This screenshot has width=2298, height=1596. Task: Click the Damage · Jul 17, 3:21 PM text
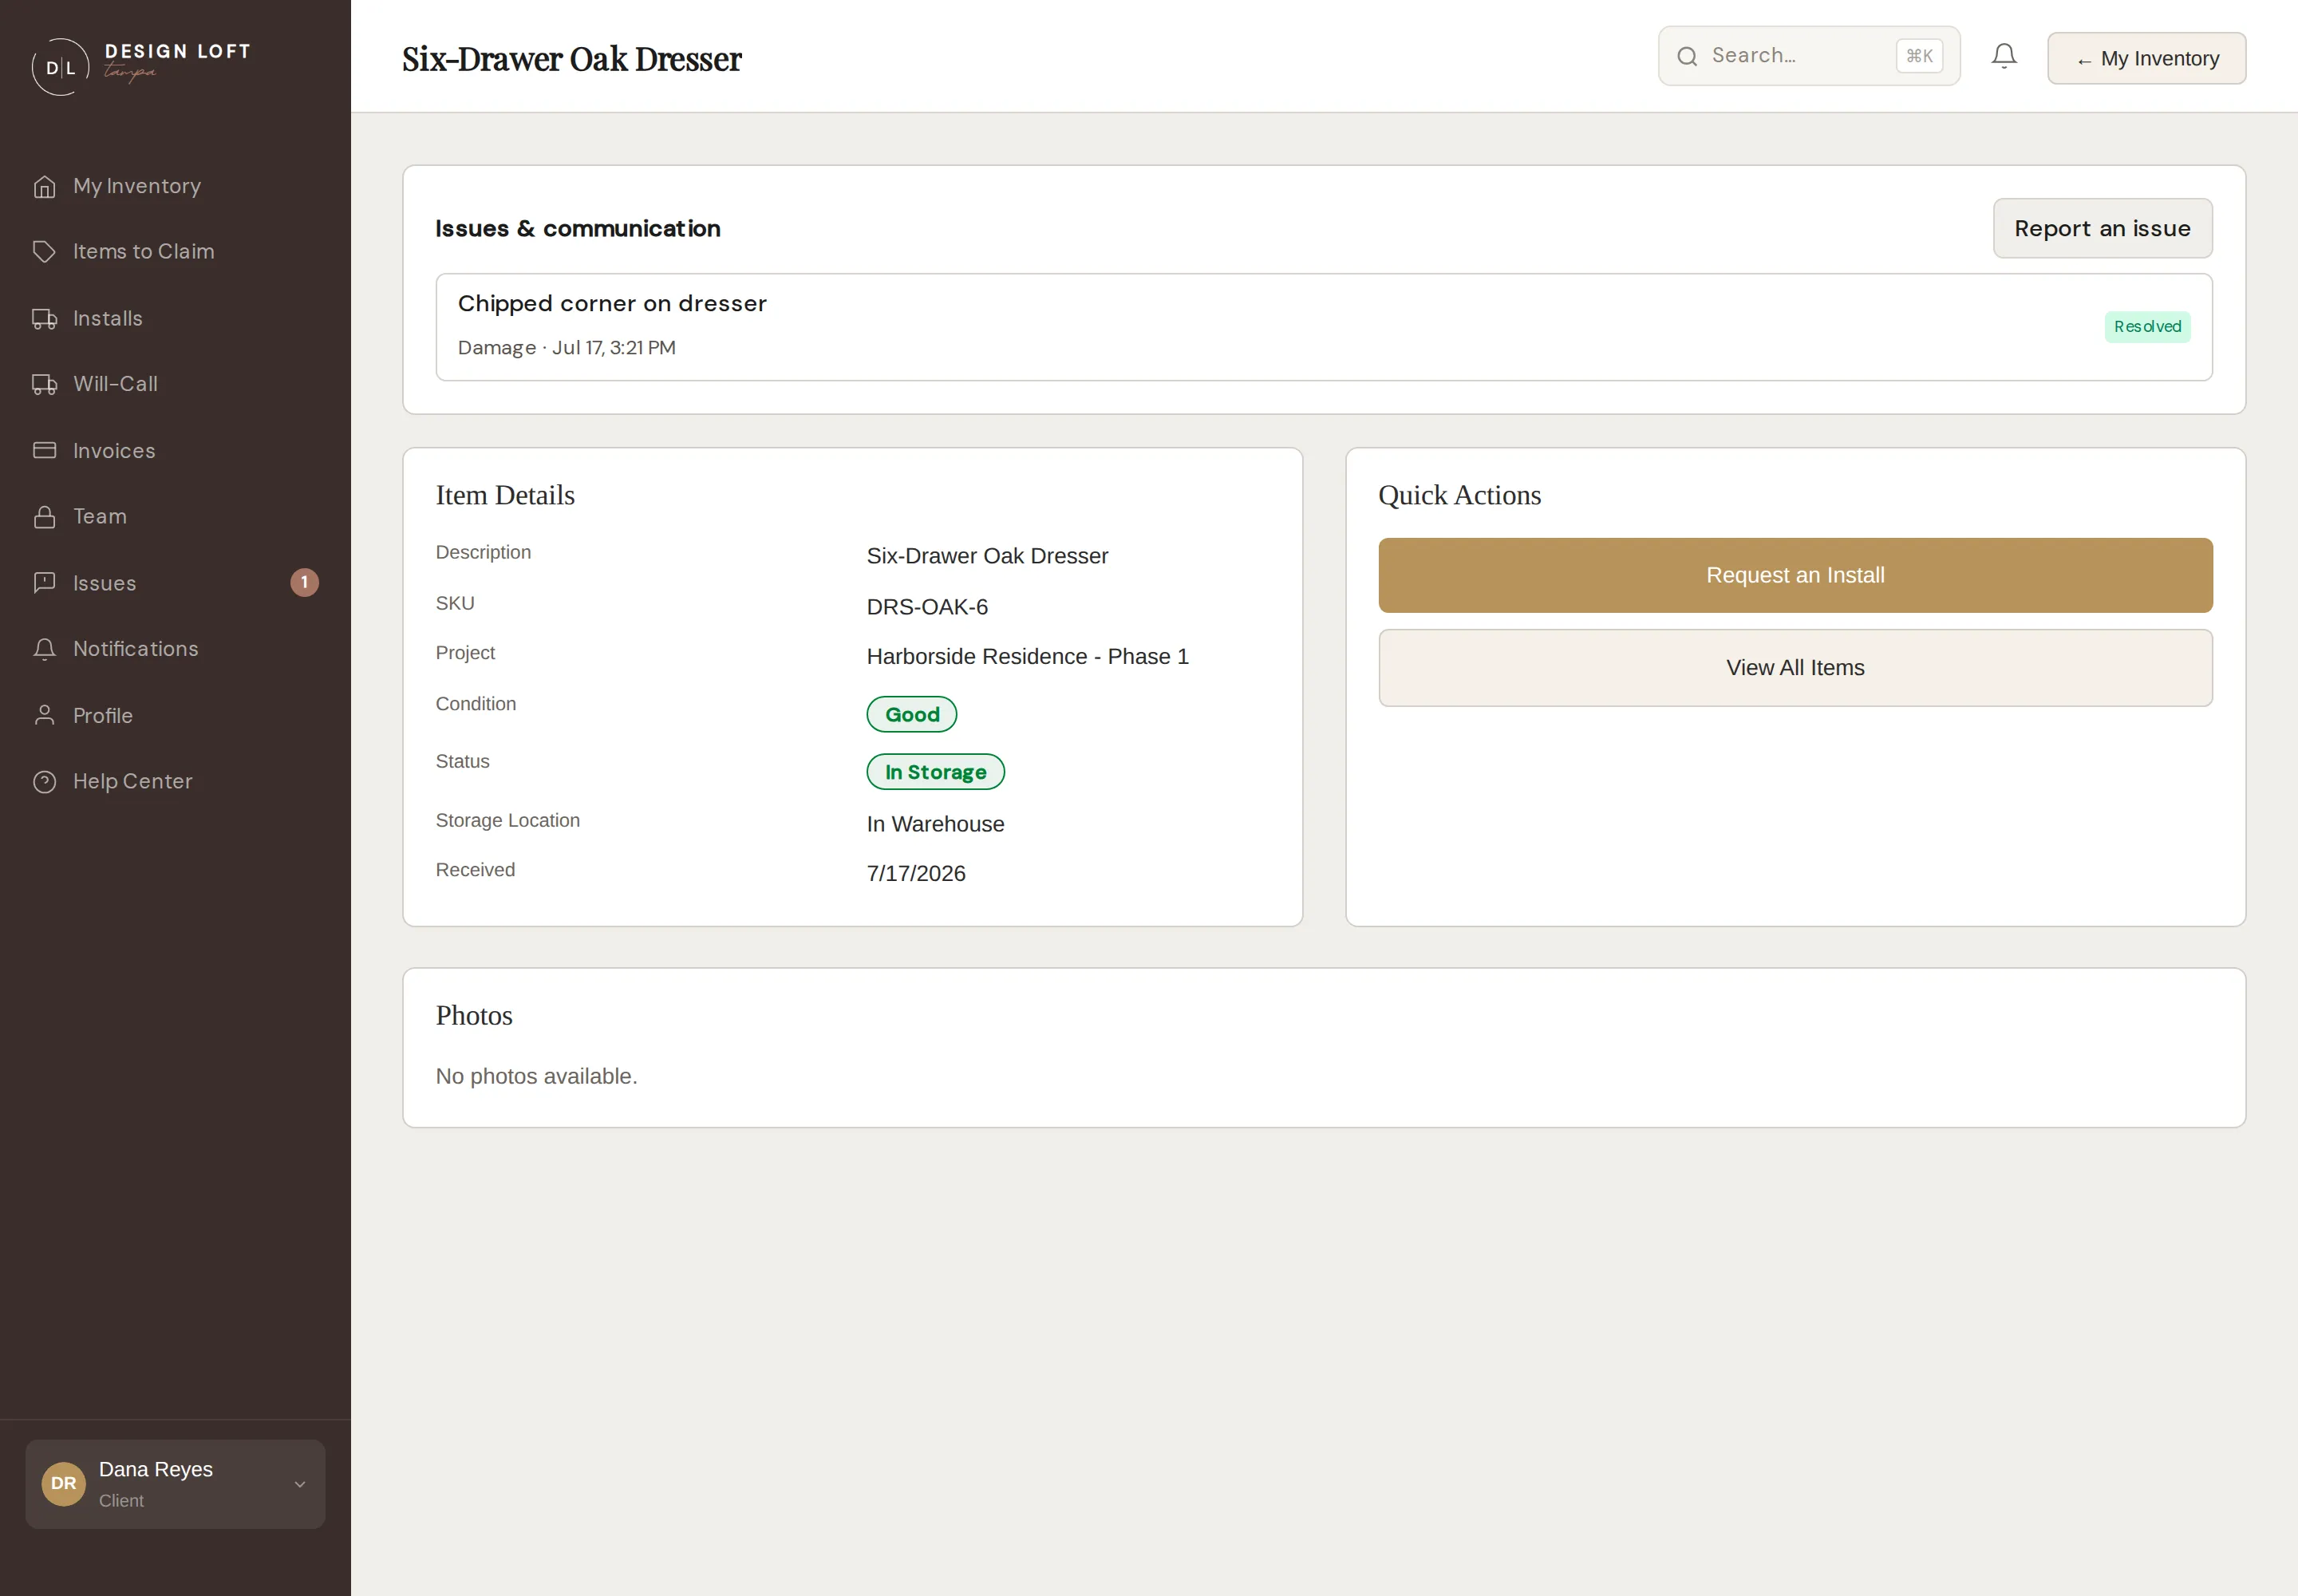pos(566,348)
